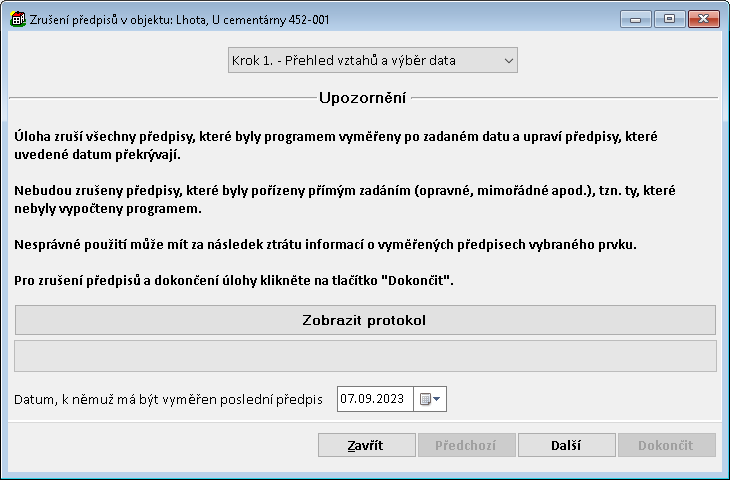The height and width of the screenshot is (480, 730).
Task: Maximize the Zrušení předpisů window
Action: pyautogui.click(x=667, y=18)
